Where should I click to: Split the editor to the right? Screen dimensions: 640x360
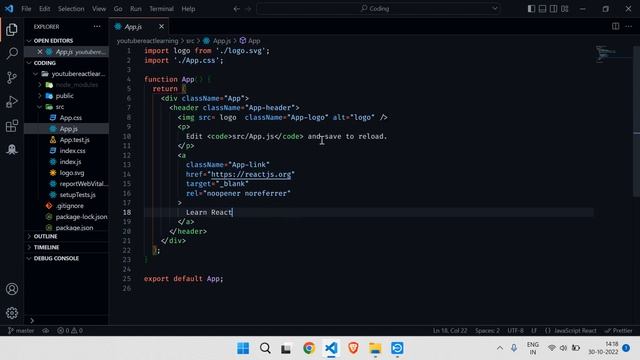point(616,27)
